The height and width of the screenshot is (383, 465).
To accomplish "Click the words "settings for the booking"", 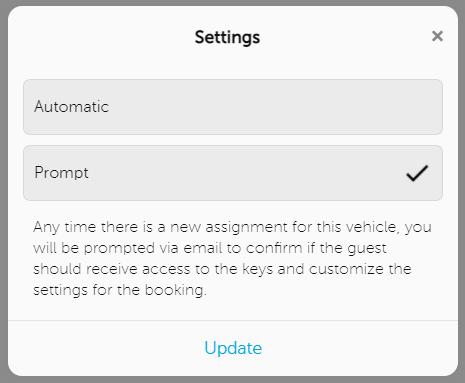I will point(120,290).
